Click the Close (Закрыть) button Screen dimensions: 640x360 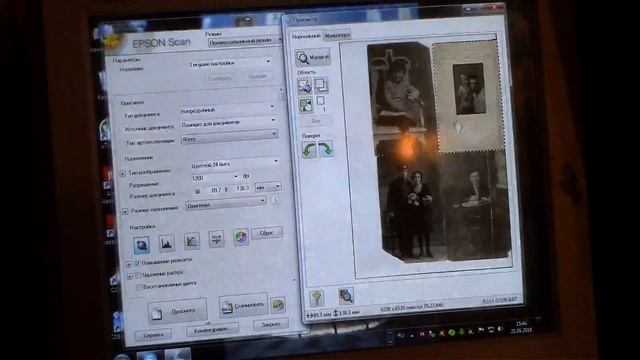271,324
